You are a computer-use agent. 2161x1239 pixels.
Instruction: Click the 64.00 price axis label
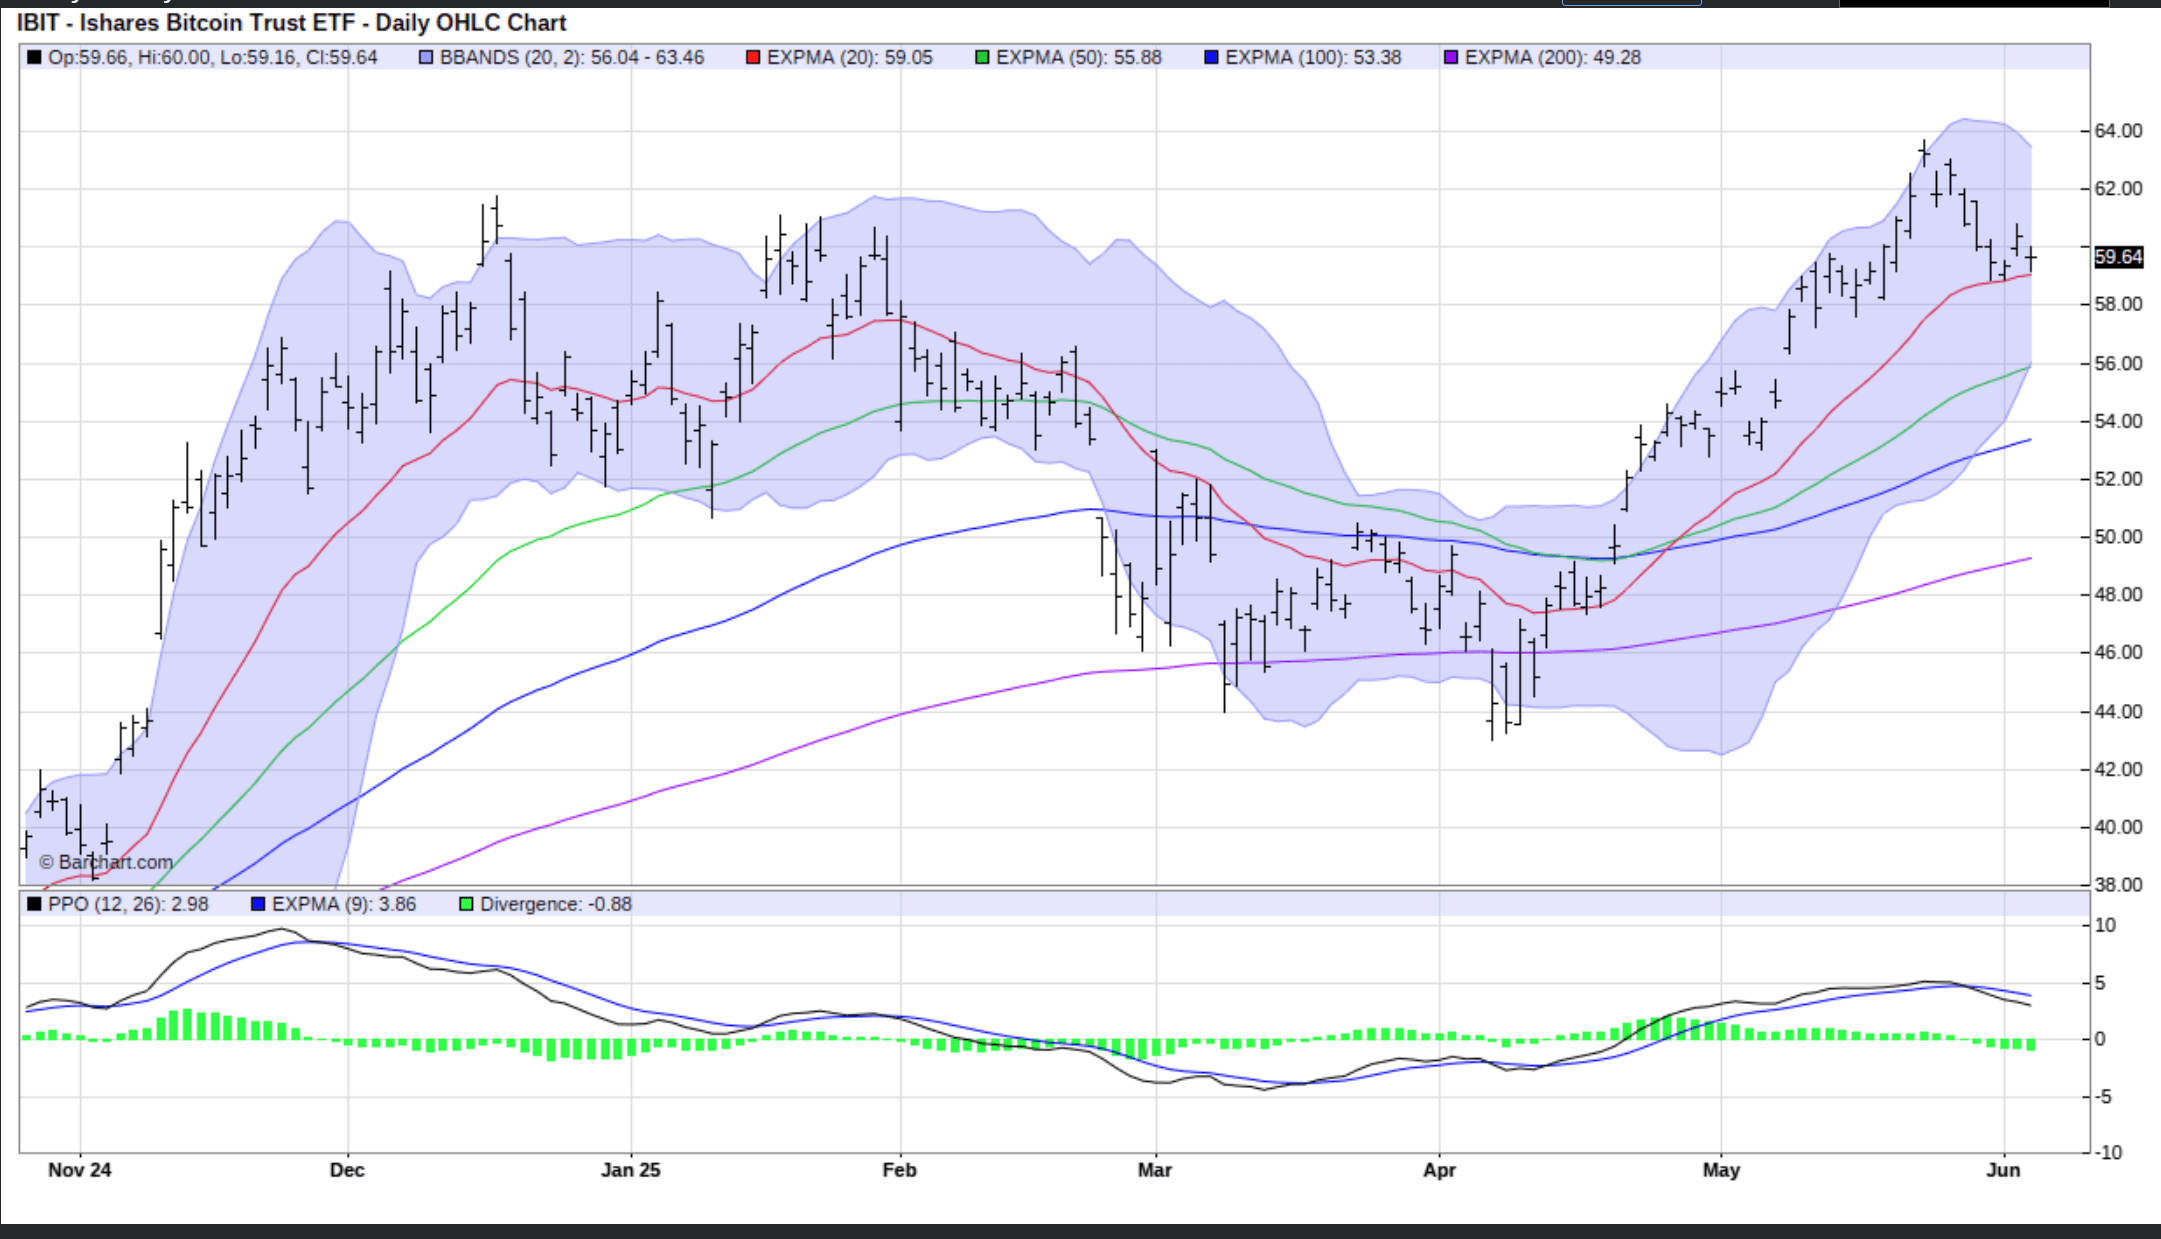pyautogui.click(x=2118, y=131)
